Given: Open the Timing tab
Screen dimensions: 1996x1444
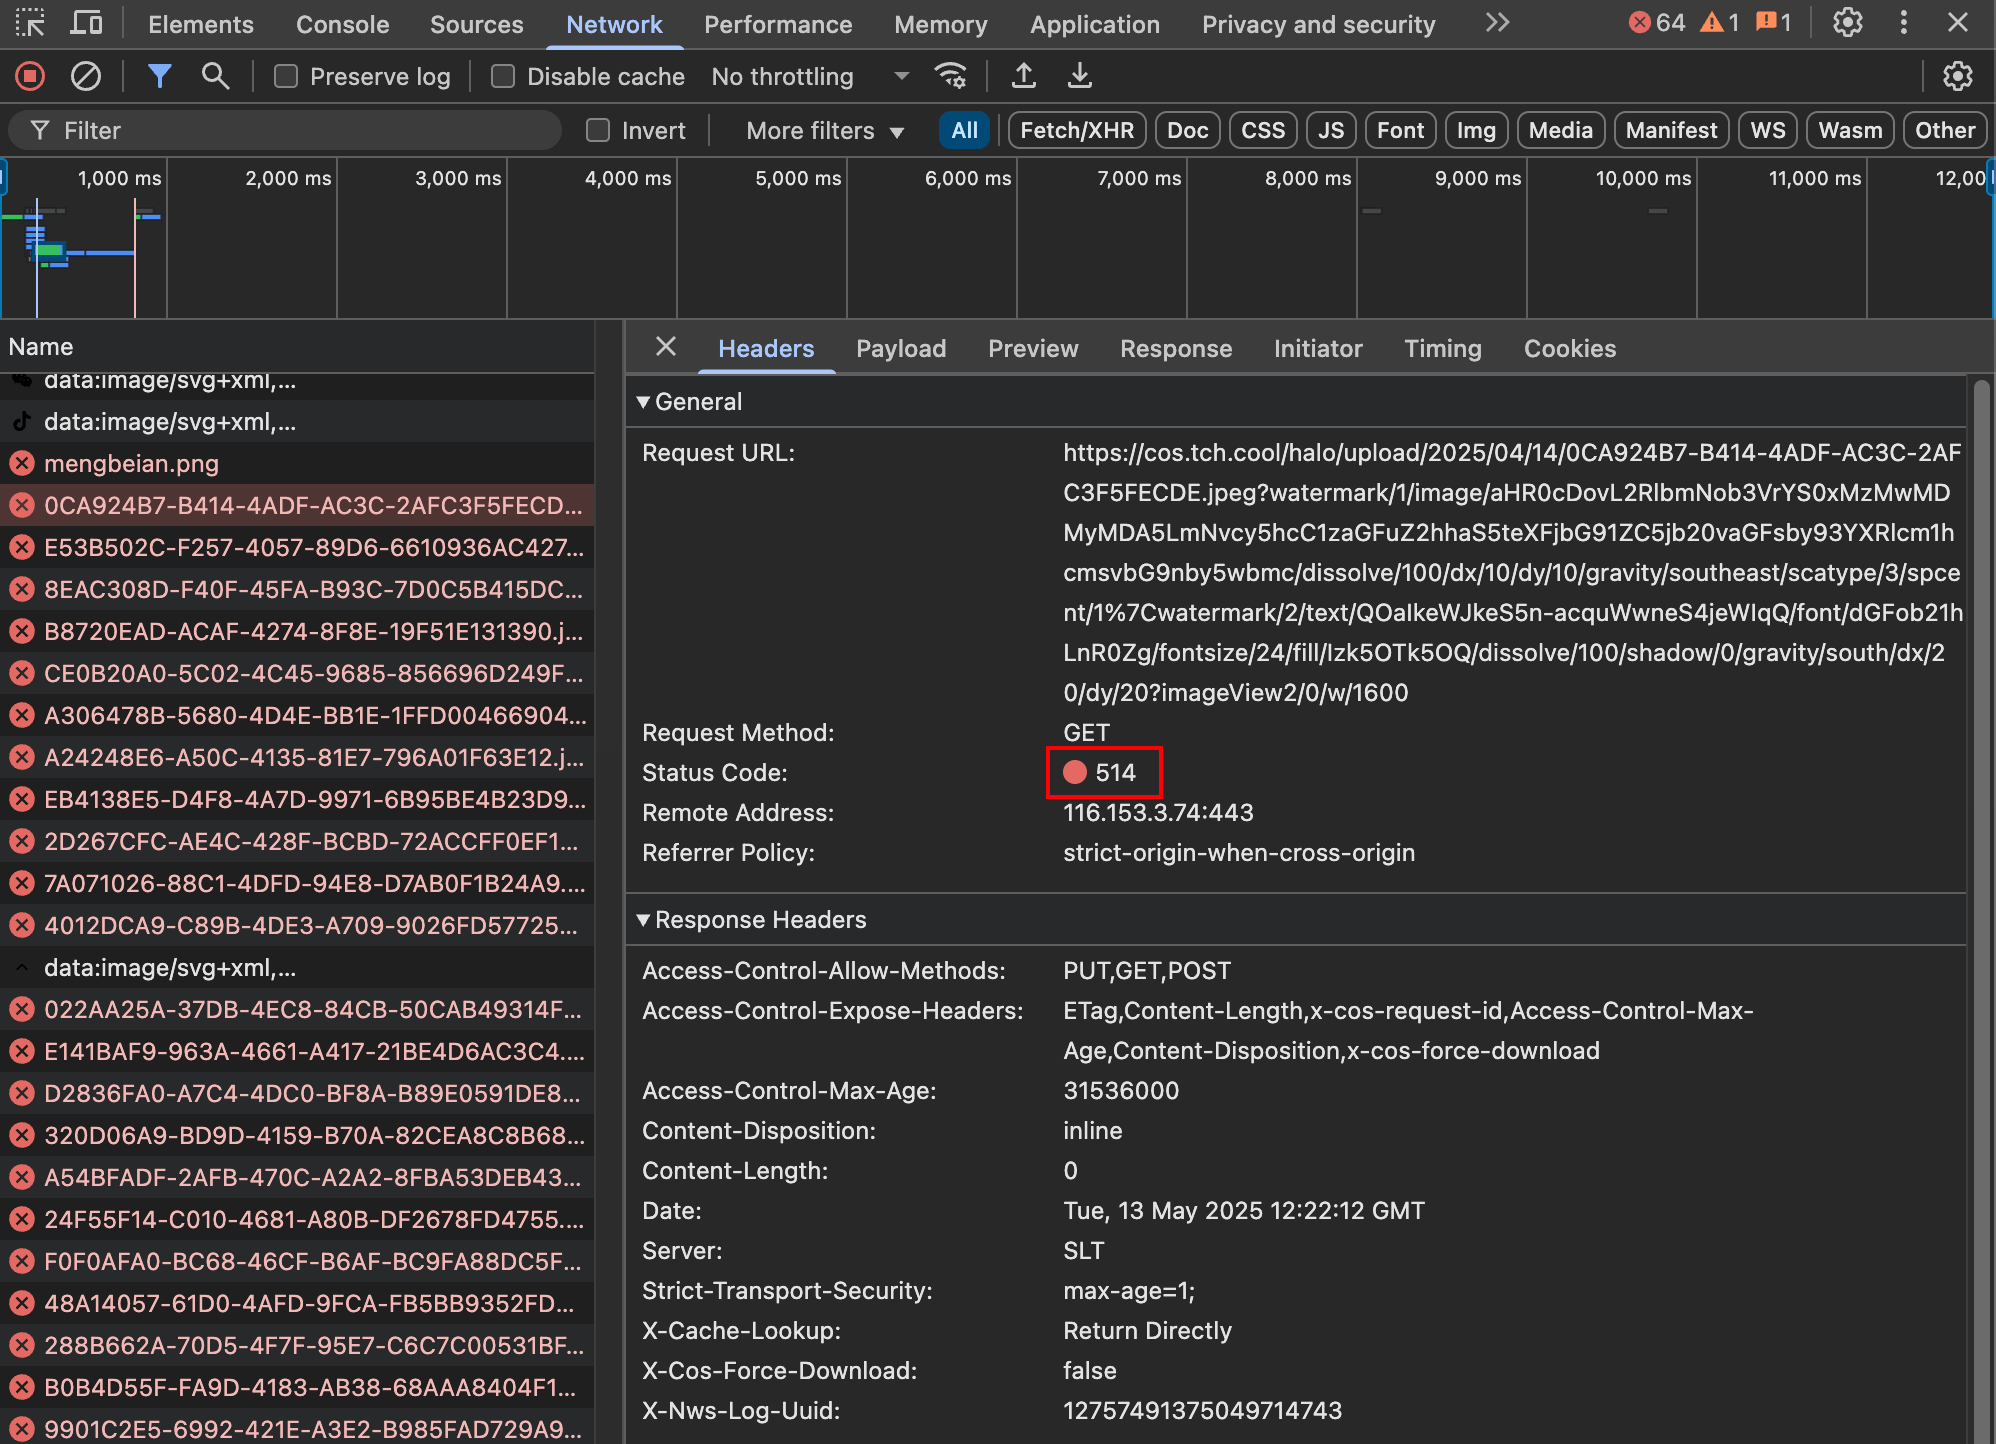Looking at the screenshot, I should point(1442,348).
